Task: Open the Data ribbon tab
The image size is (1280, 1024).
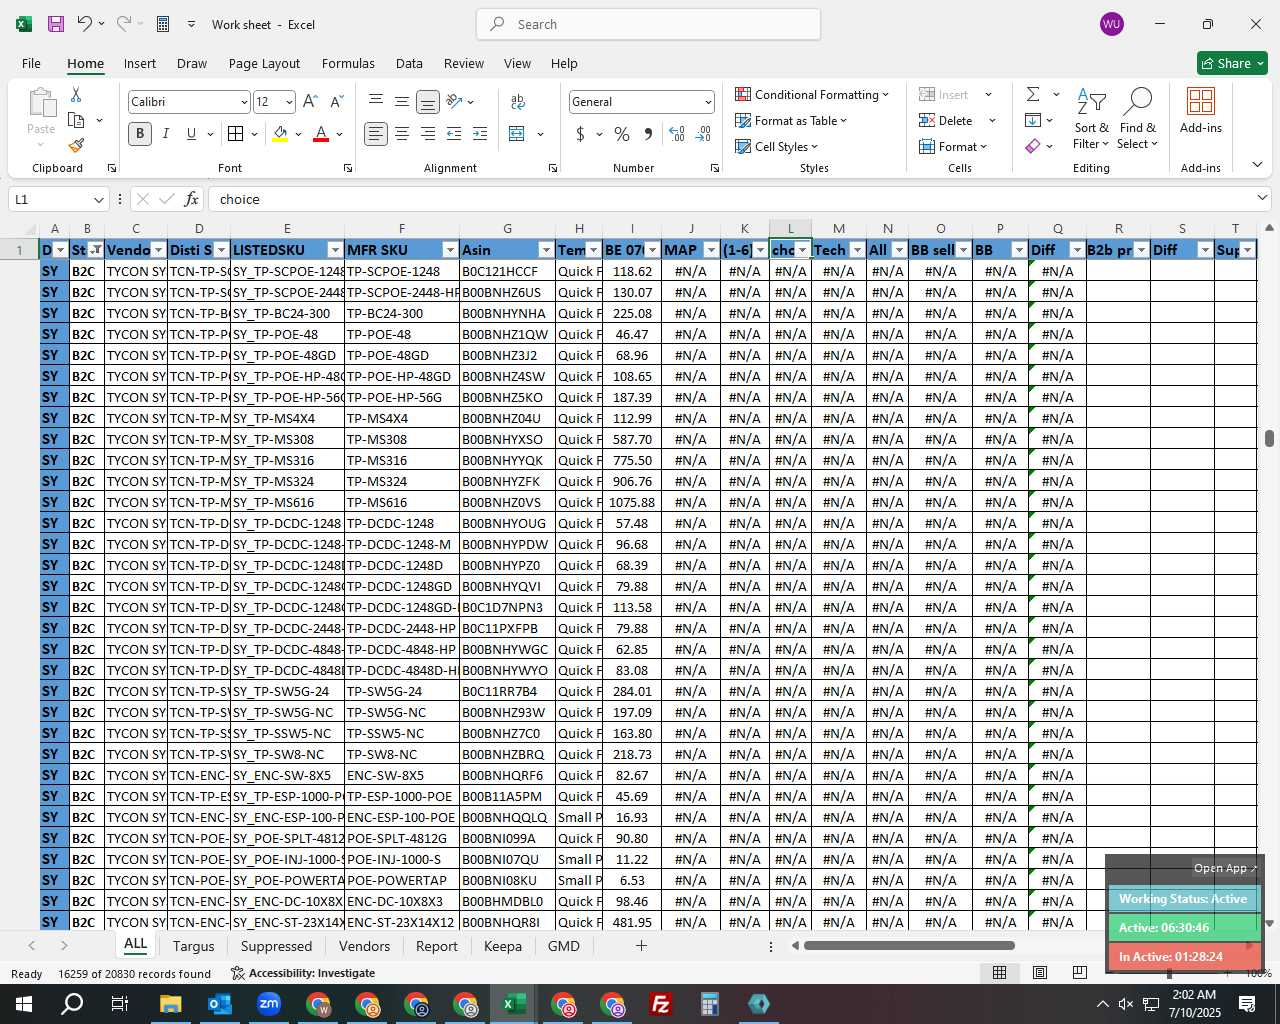Action: click(409, 63)
